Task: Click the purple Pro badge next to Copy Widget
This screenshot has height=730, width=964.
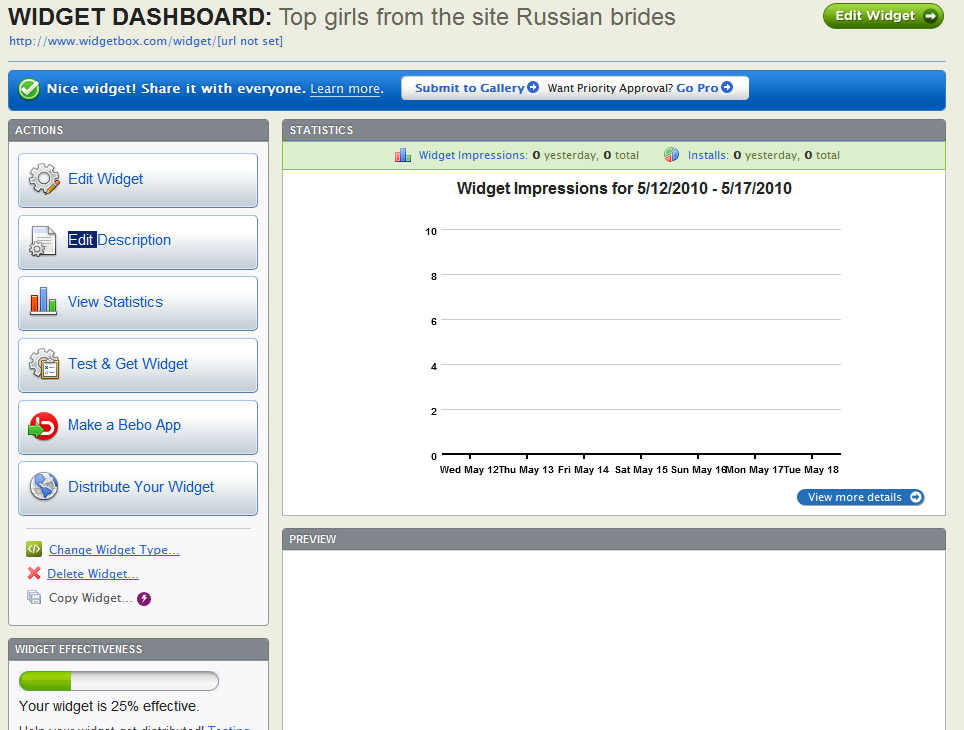Action: tap(144, 598)
